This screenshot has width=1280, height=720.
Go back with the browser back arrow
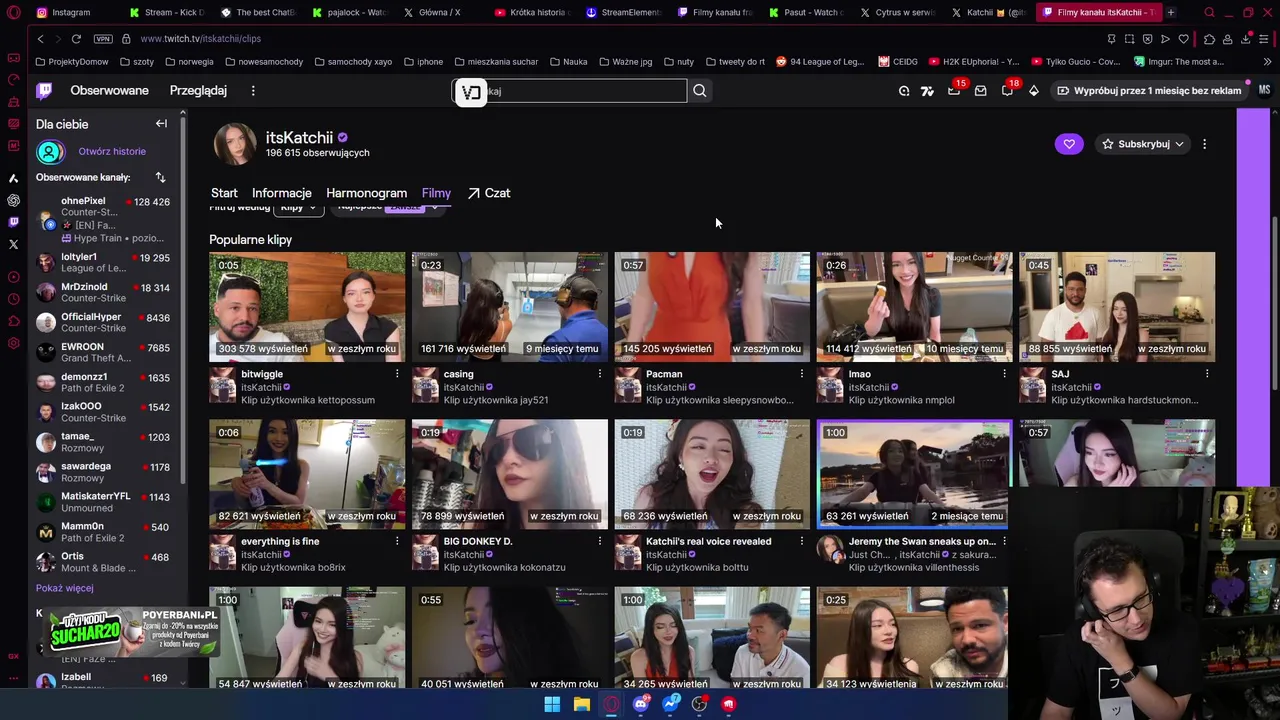[40, 38]
